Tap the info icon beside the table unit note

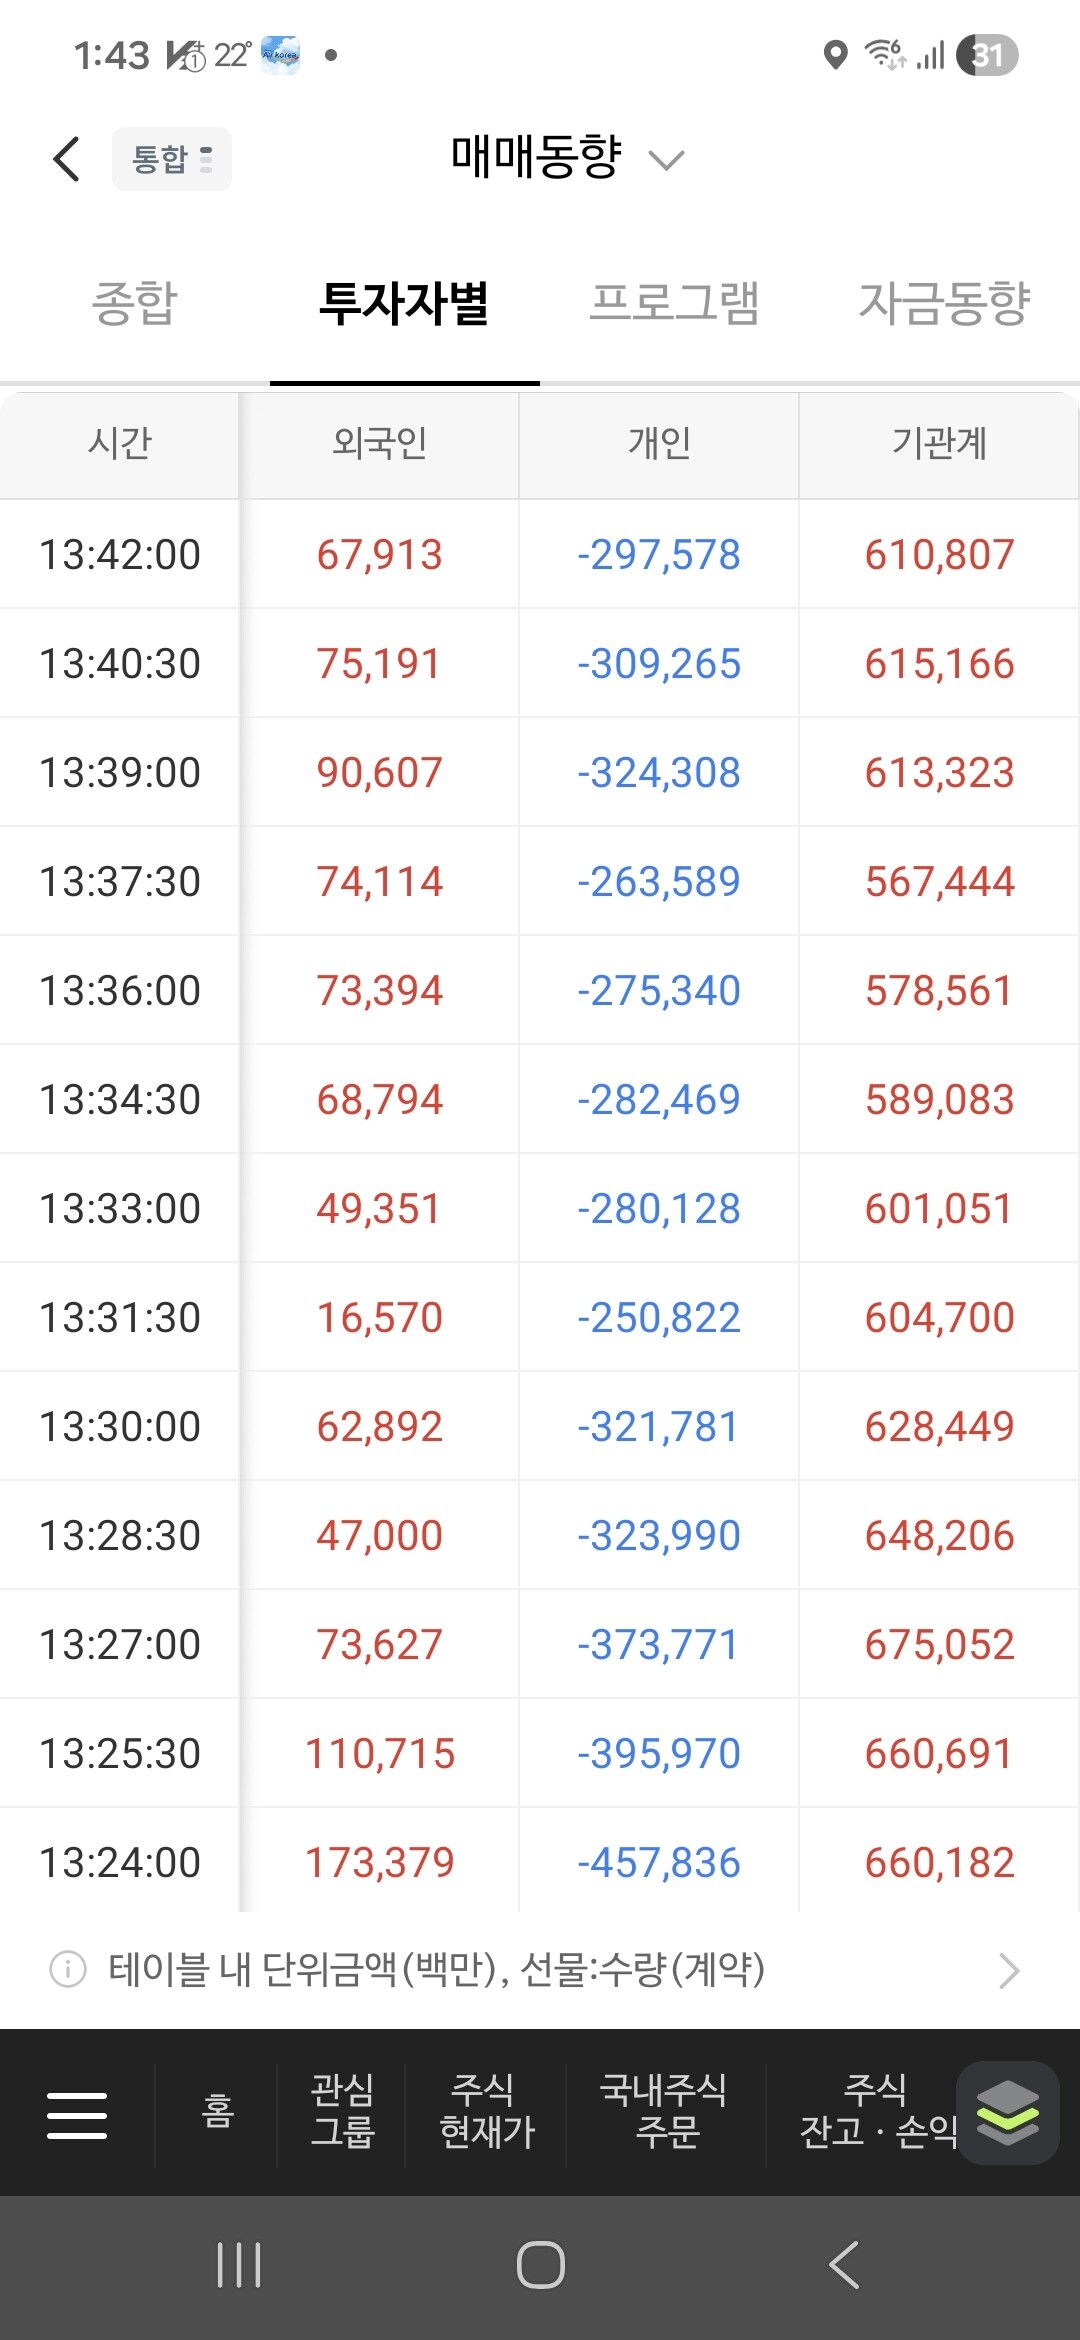click(x=68, y=1970)
